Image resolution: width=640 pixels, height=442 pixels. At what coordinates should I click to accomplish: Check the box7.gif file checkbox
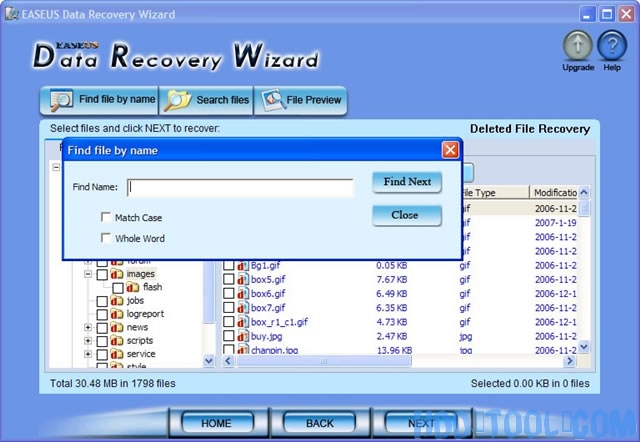229,308
